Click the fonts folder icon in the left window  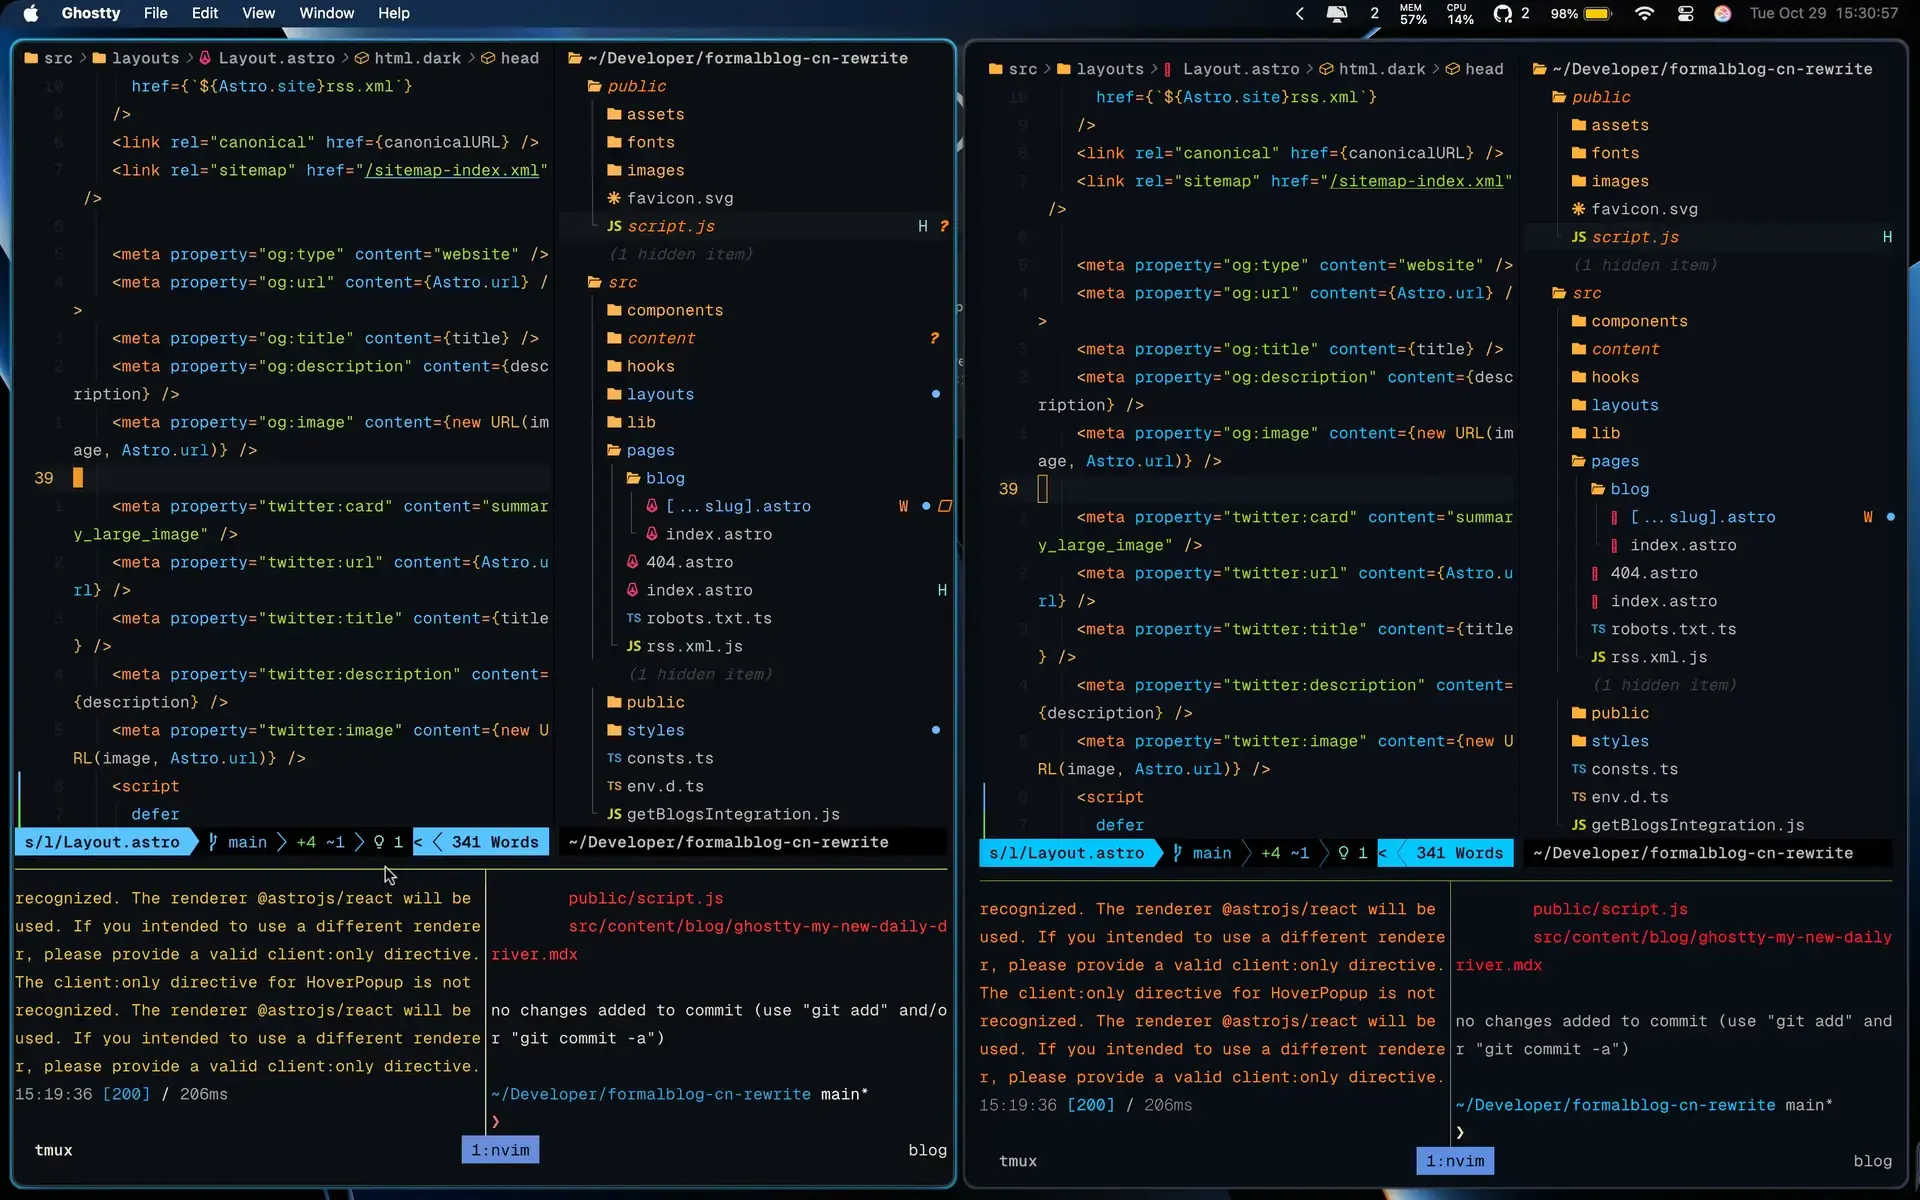click(614, 142)
